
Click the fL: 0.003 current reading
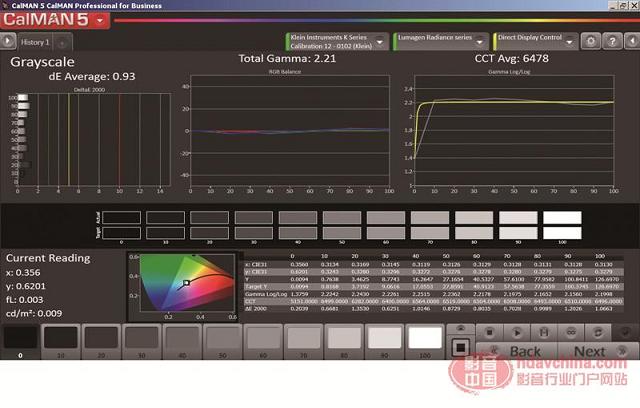[x=24, y=299]
